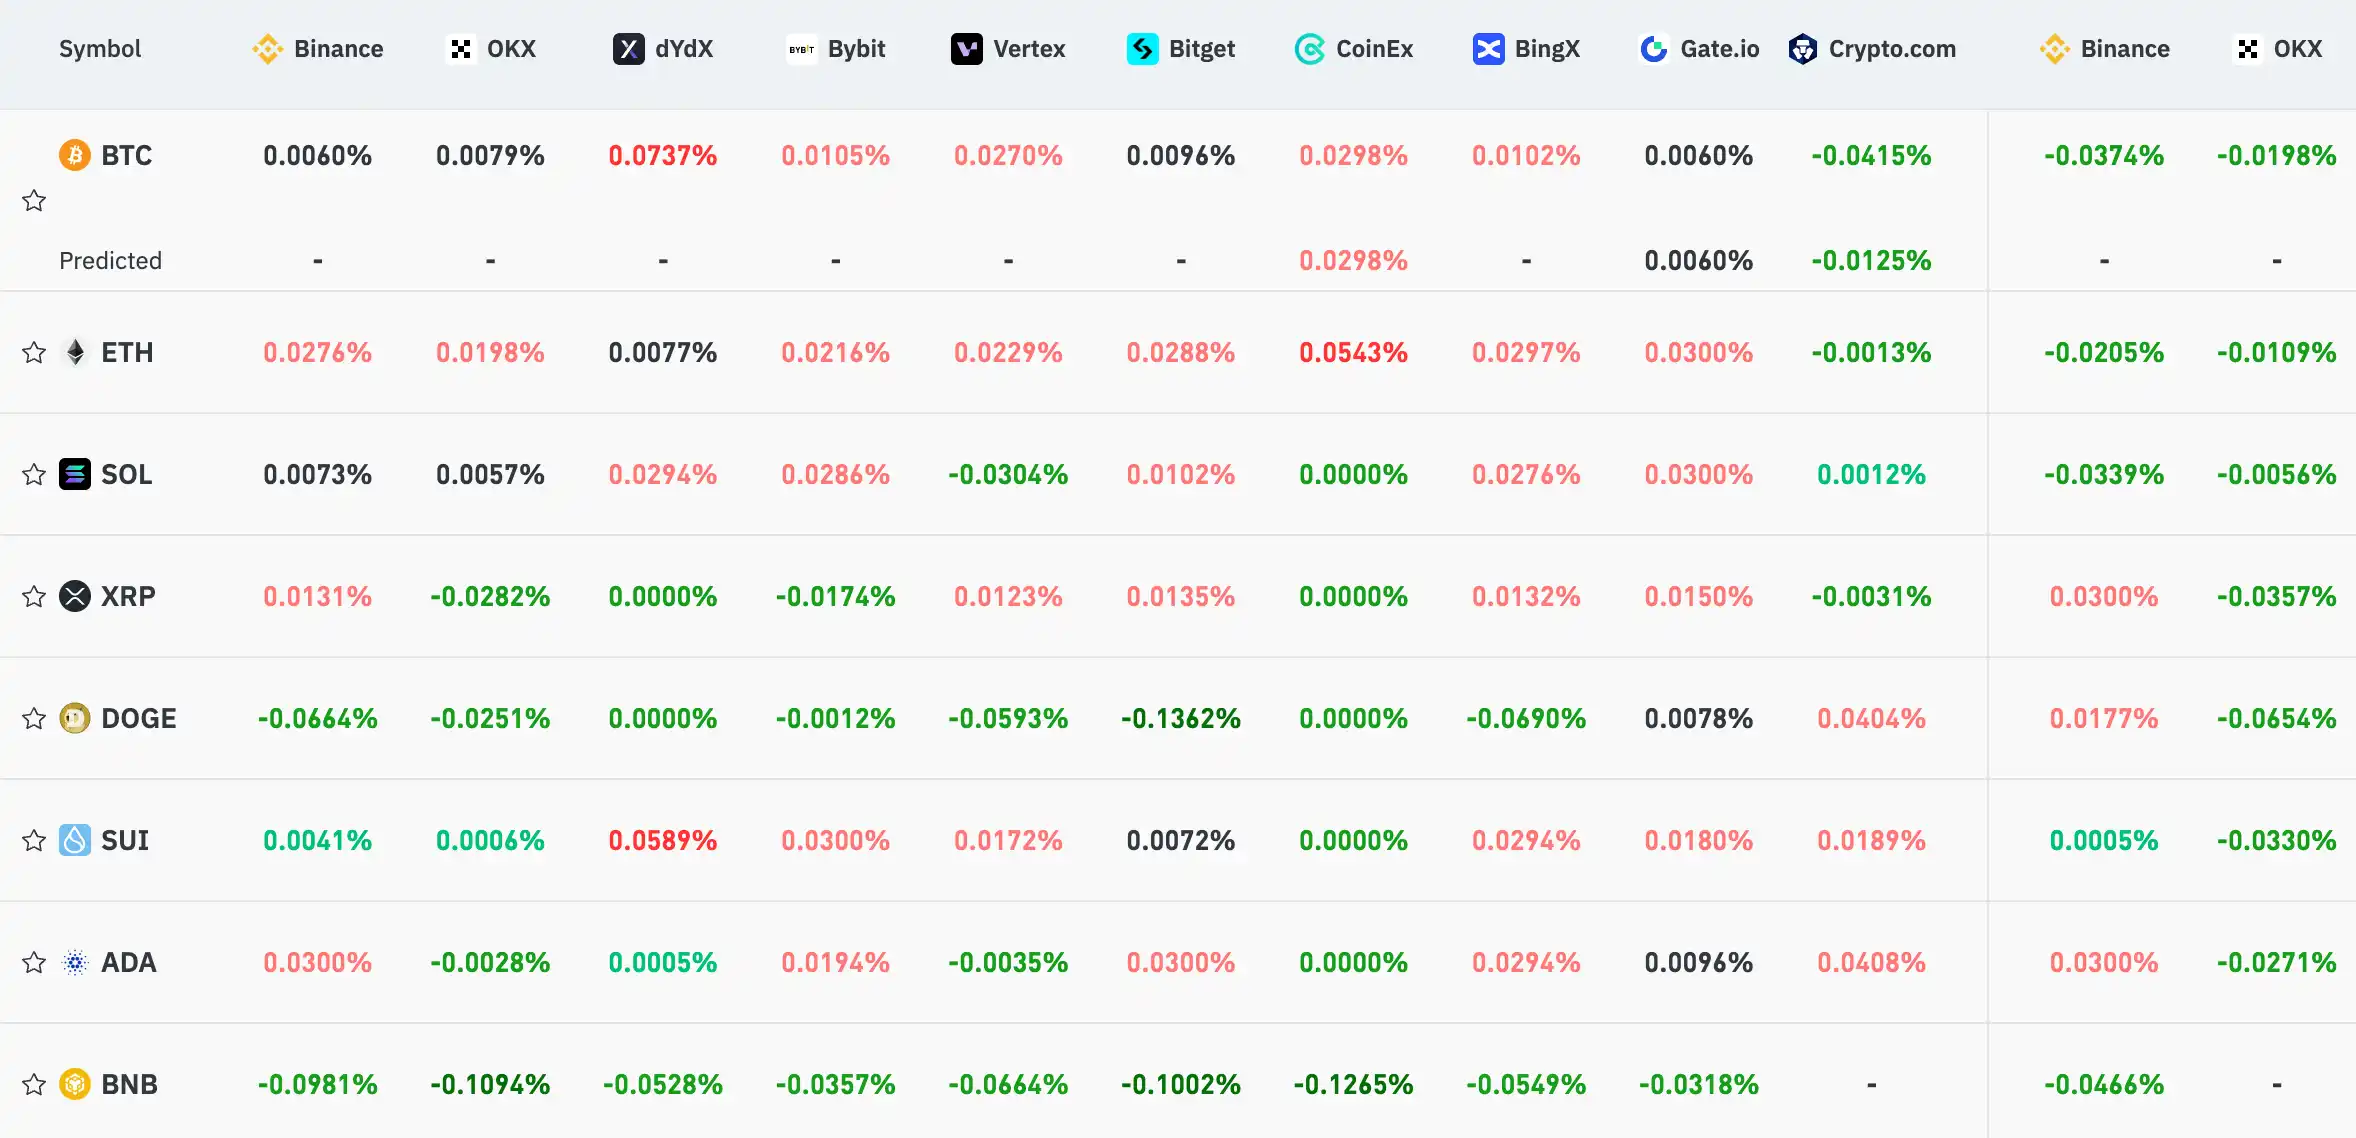Image resolution: width=2356 pixels, height=1138 pixels.
Task: Click the Crypto.com logo icon
Action: coord(1802,49)
